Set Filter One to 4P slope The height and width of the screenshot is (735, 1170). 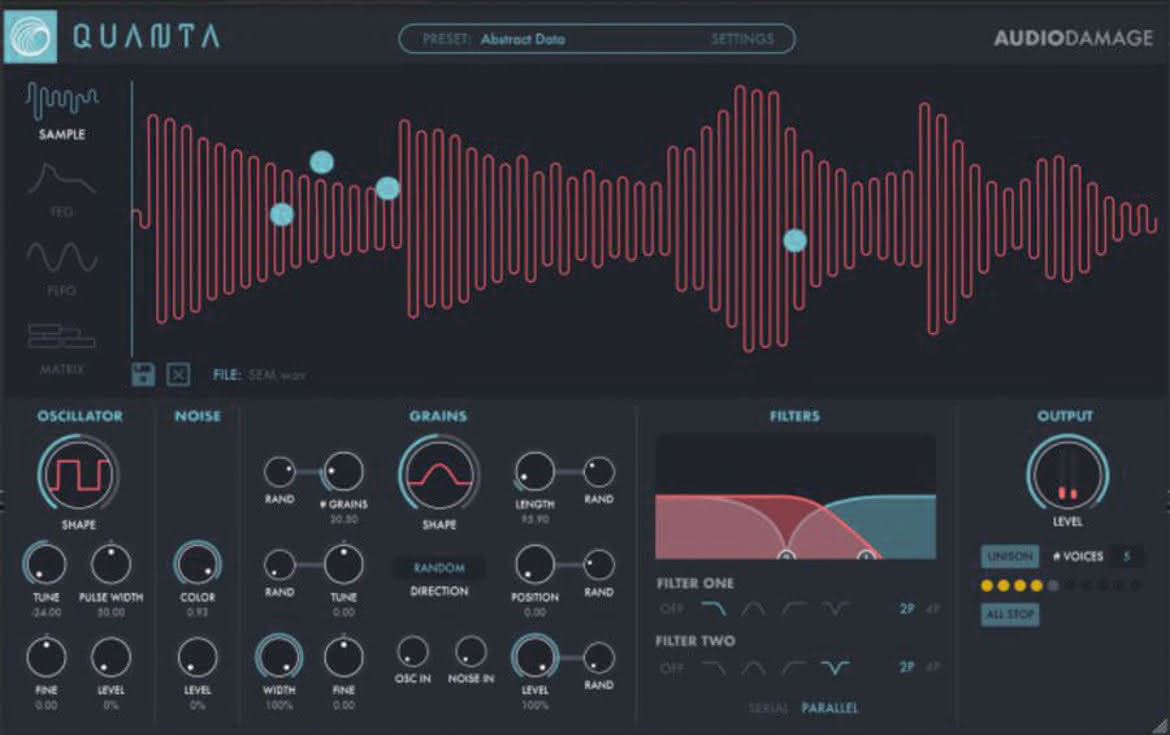tap(933, 609)
